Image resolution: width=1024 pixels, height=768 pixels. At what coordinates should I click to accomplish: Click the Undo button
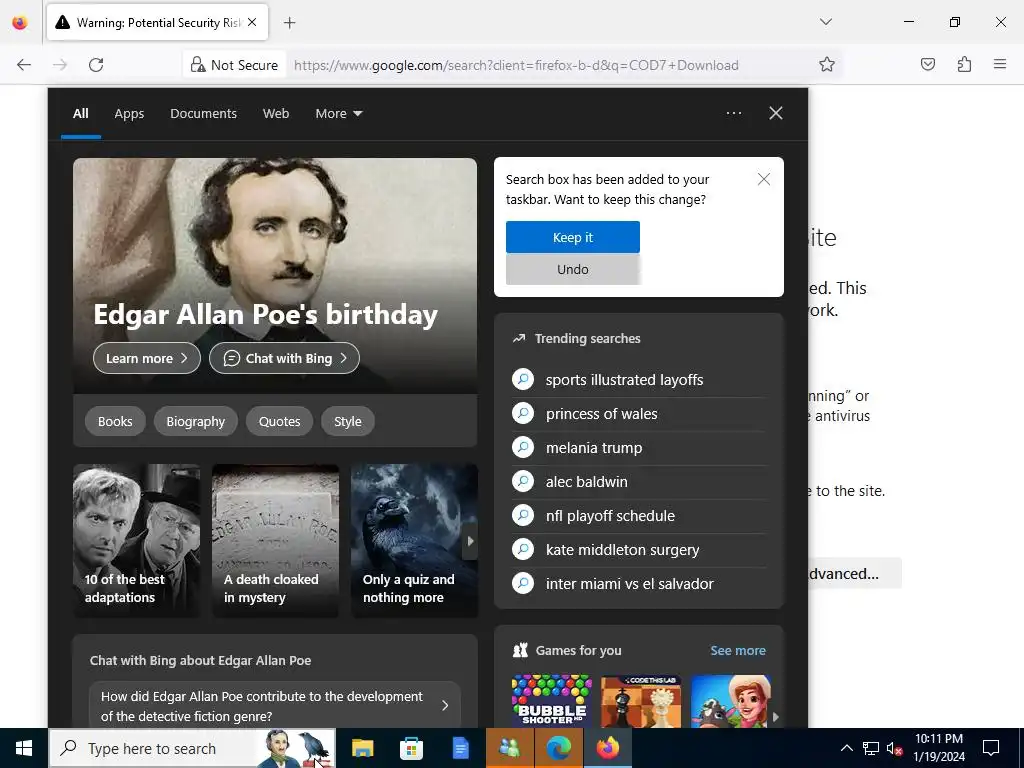(573, 269)
